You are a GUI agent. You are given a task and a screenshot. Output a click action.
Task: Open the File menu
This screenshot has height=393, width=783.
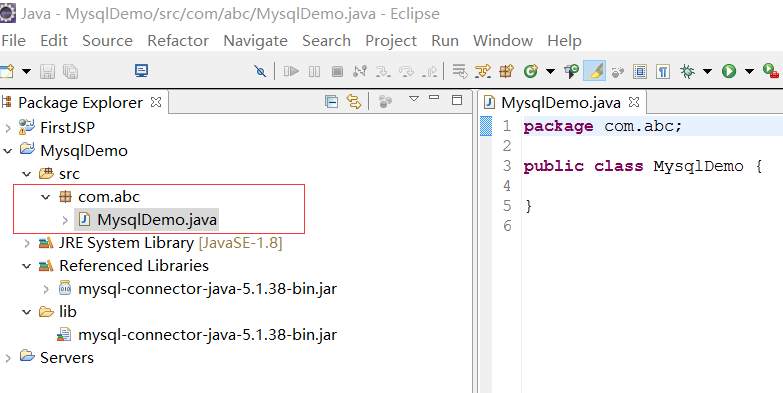point(13,40)
